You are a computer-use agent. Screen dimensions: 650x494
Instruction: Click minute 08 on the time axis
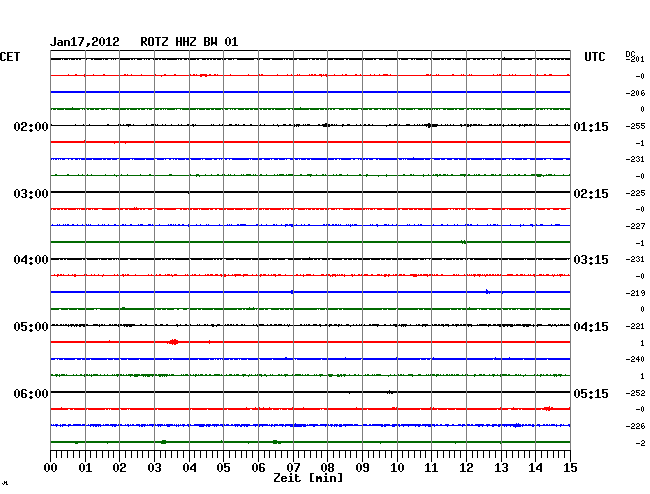(x=327, y=468)
